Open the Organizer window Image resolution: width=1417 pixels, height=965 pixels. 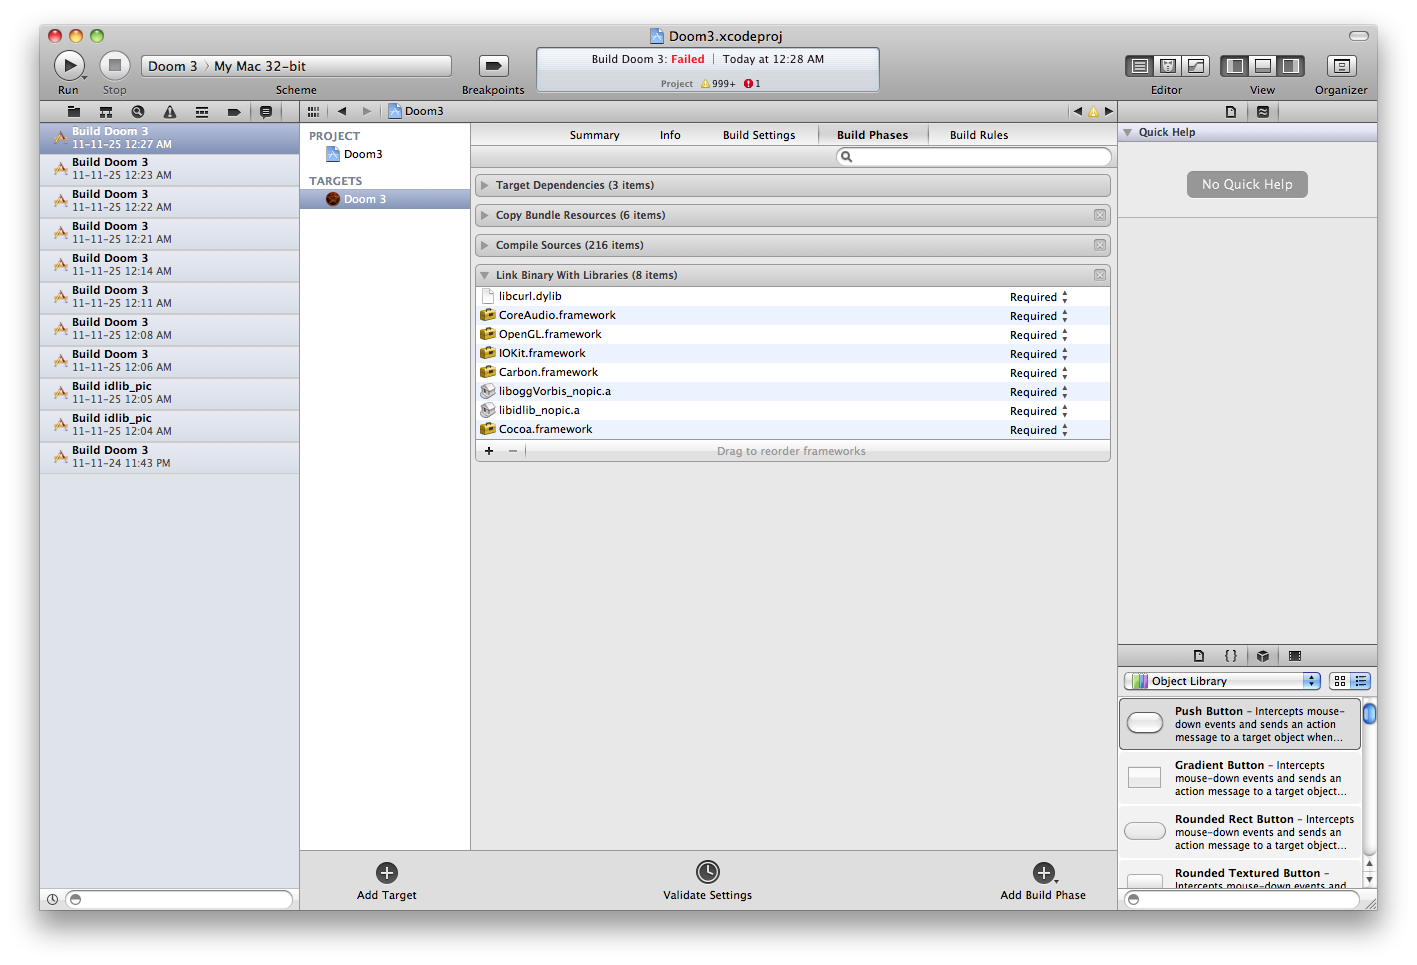(x=1341, y=66)
